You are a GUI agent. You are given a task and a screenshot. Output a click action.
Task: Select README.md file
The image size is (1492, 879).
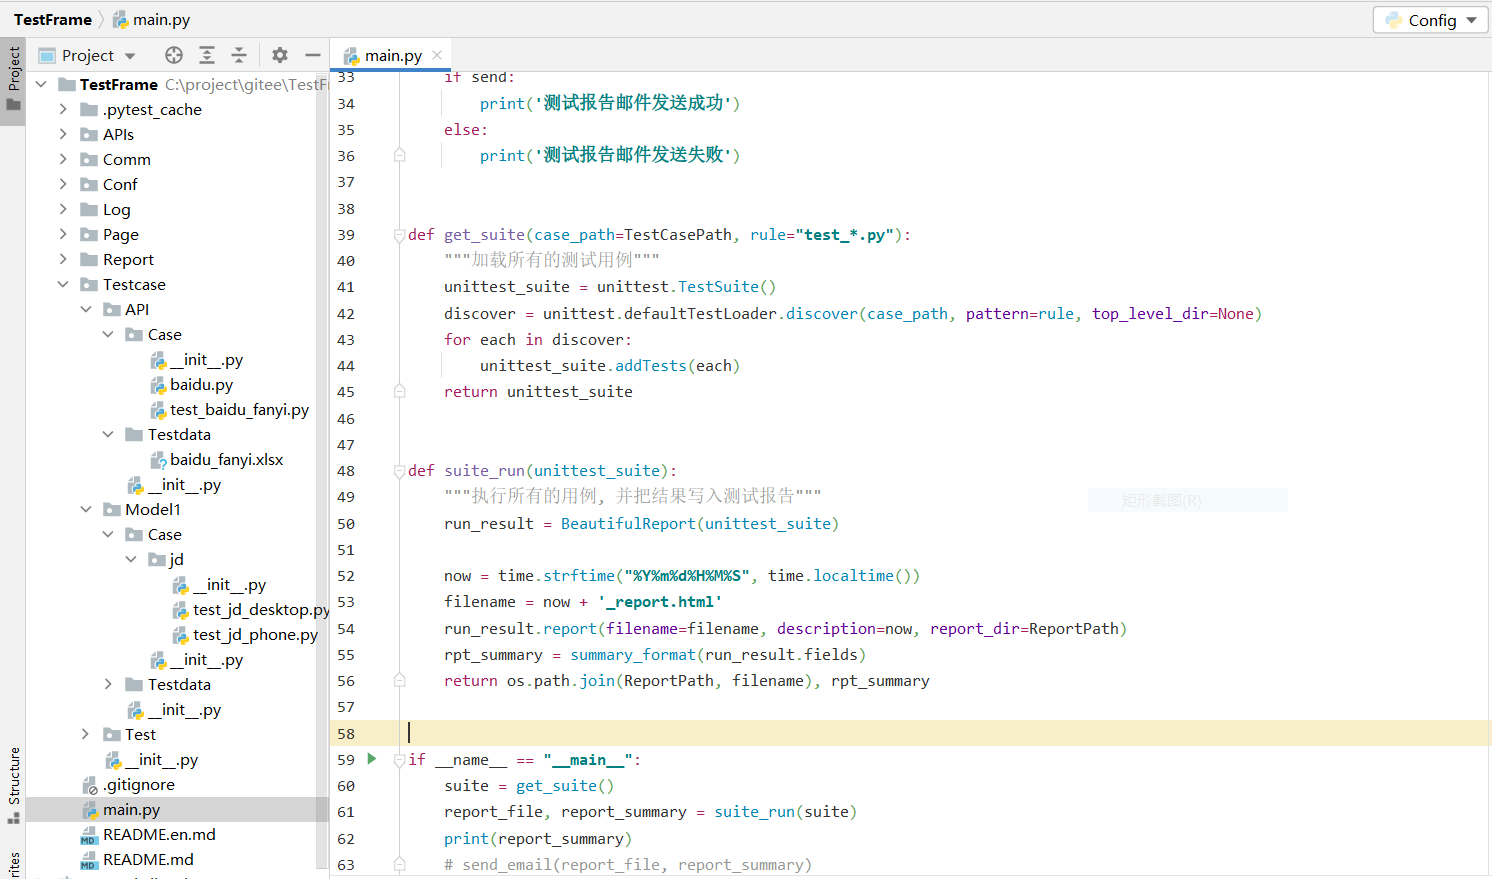[x=148, y=859]
